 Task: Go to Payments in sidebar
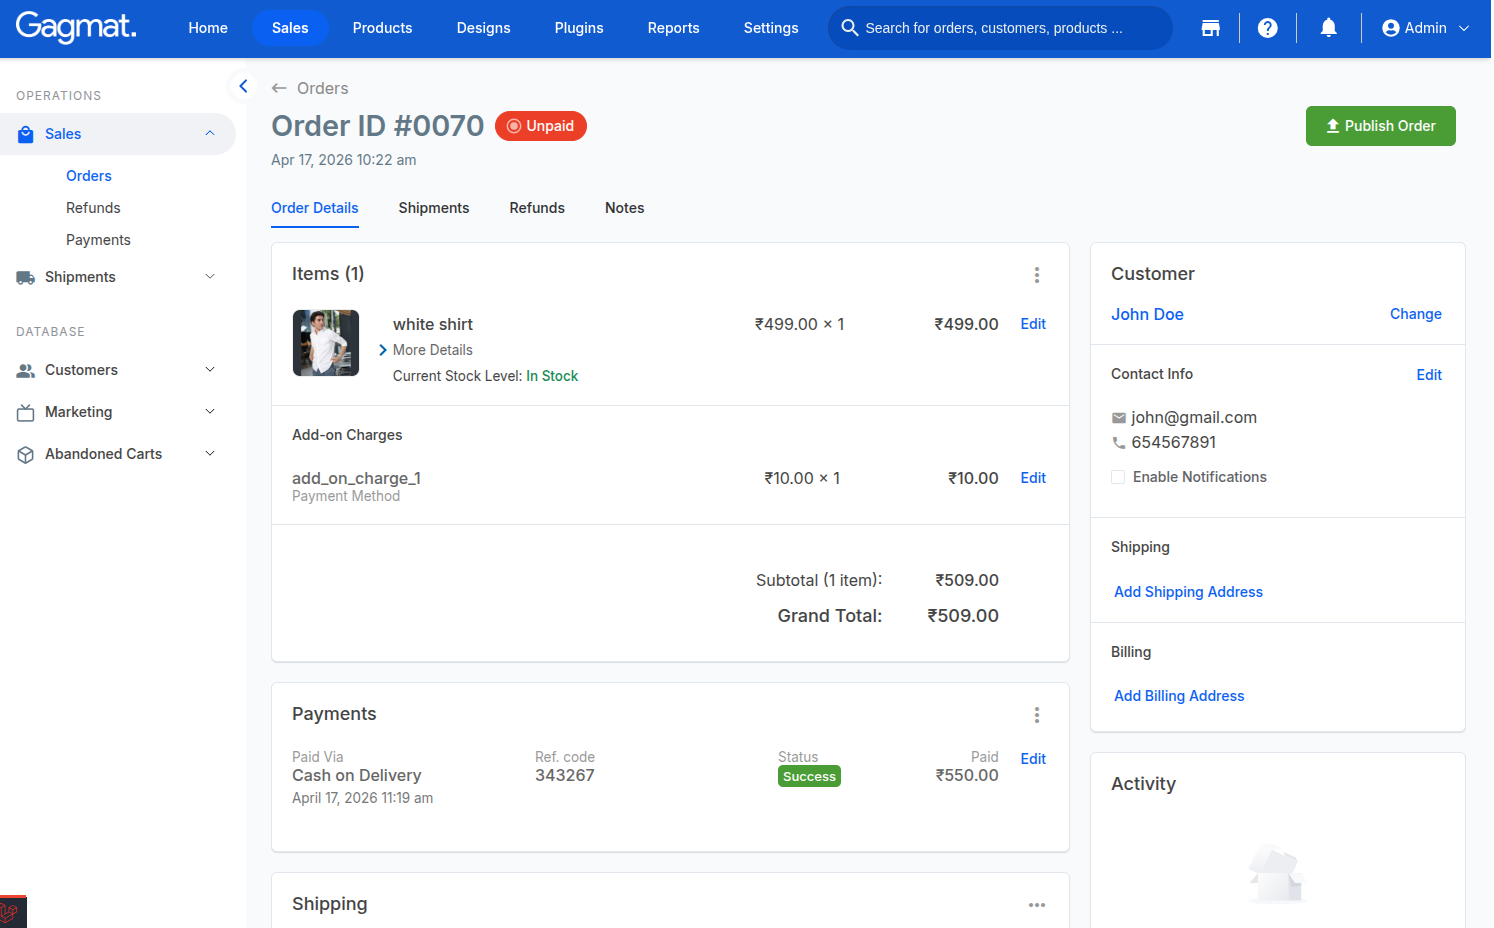click(98, 240)
